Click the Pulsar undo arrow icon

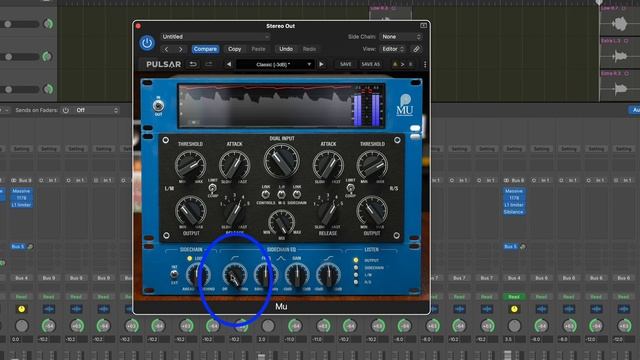click(193, 64)
